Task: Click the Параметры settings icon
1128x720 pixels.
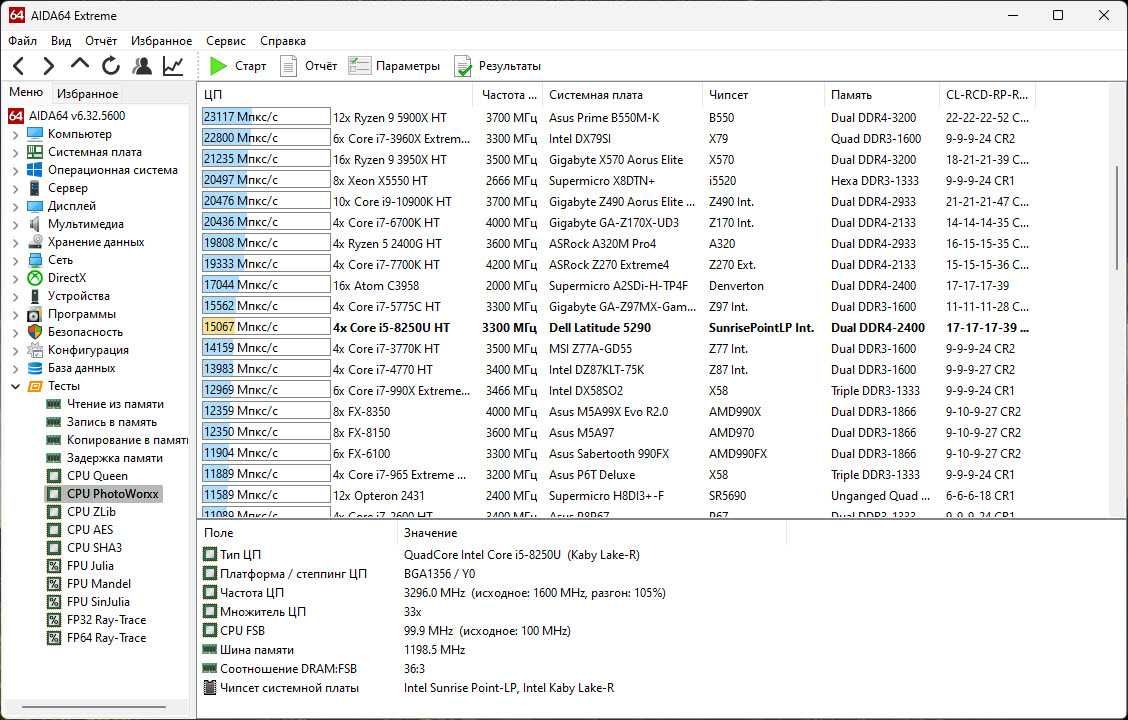Action: tap(359, 66)
